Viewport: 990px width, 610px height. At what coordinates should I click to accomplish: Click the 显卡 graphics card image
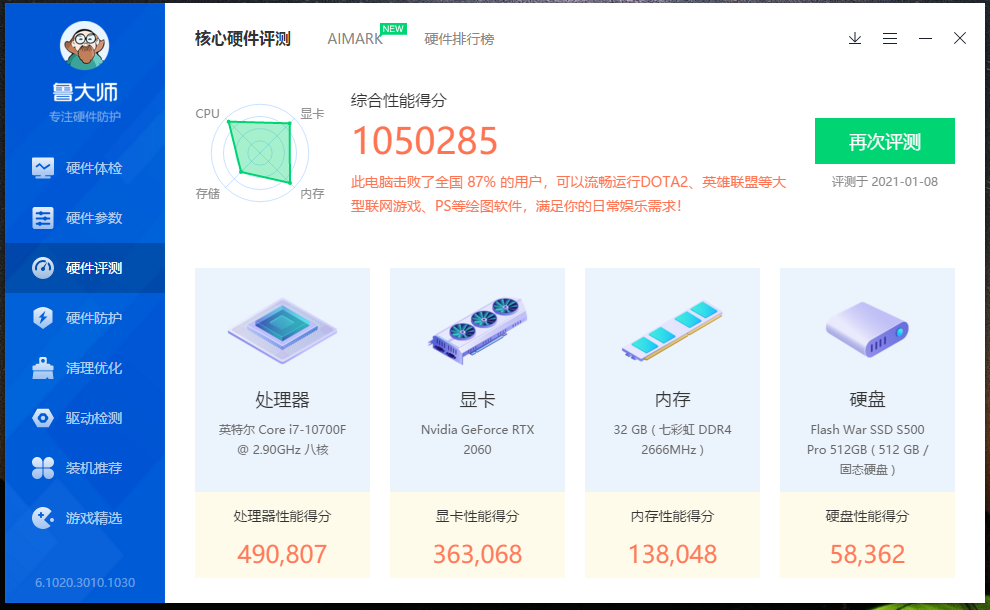[x=477, y=328]
